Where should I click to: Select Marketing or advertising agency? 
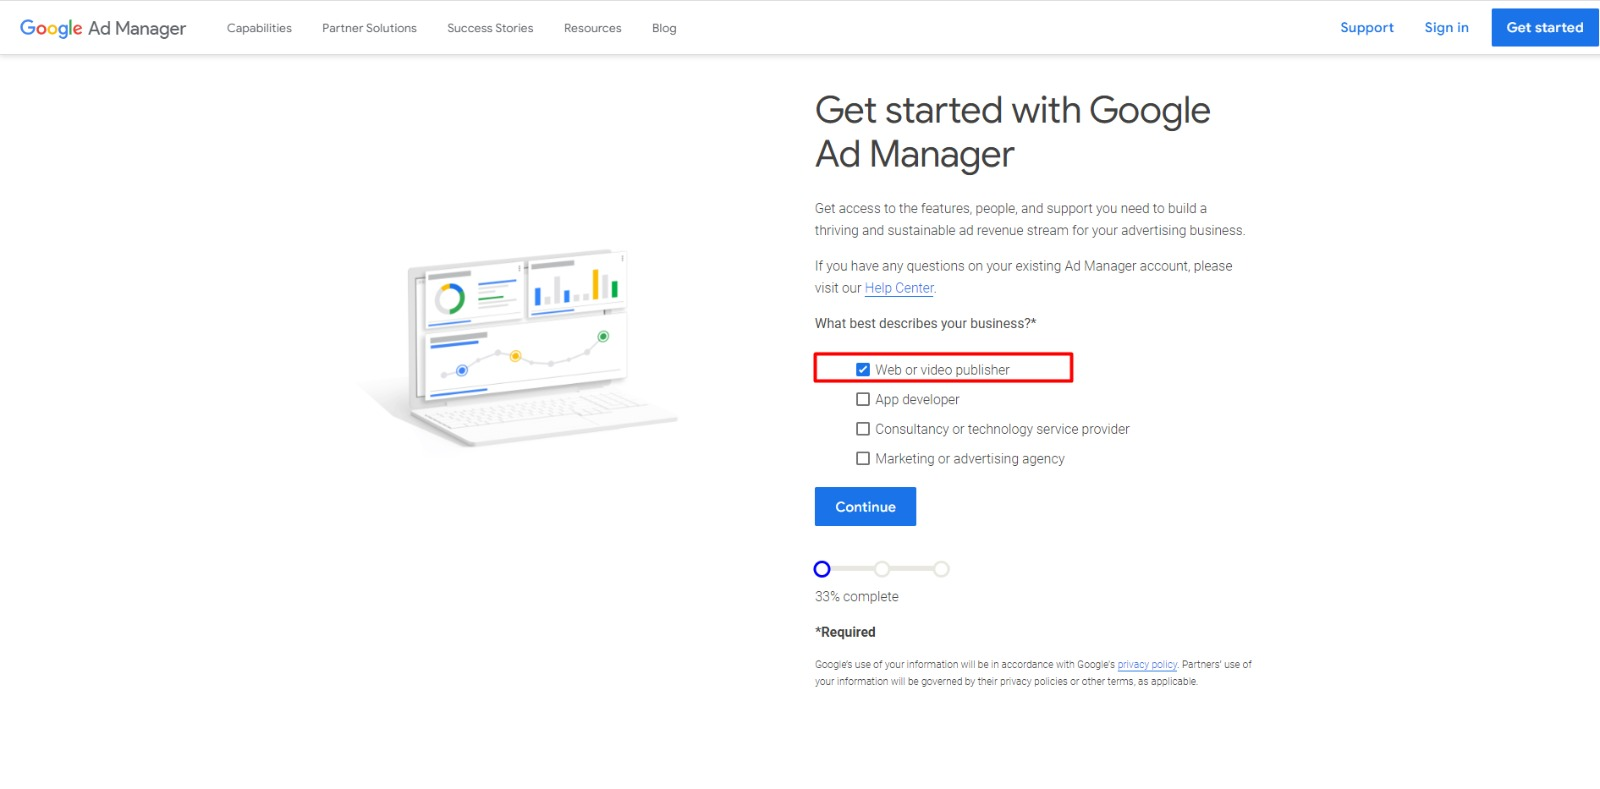pos(863,458)
